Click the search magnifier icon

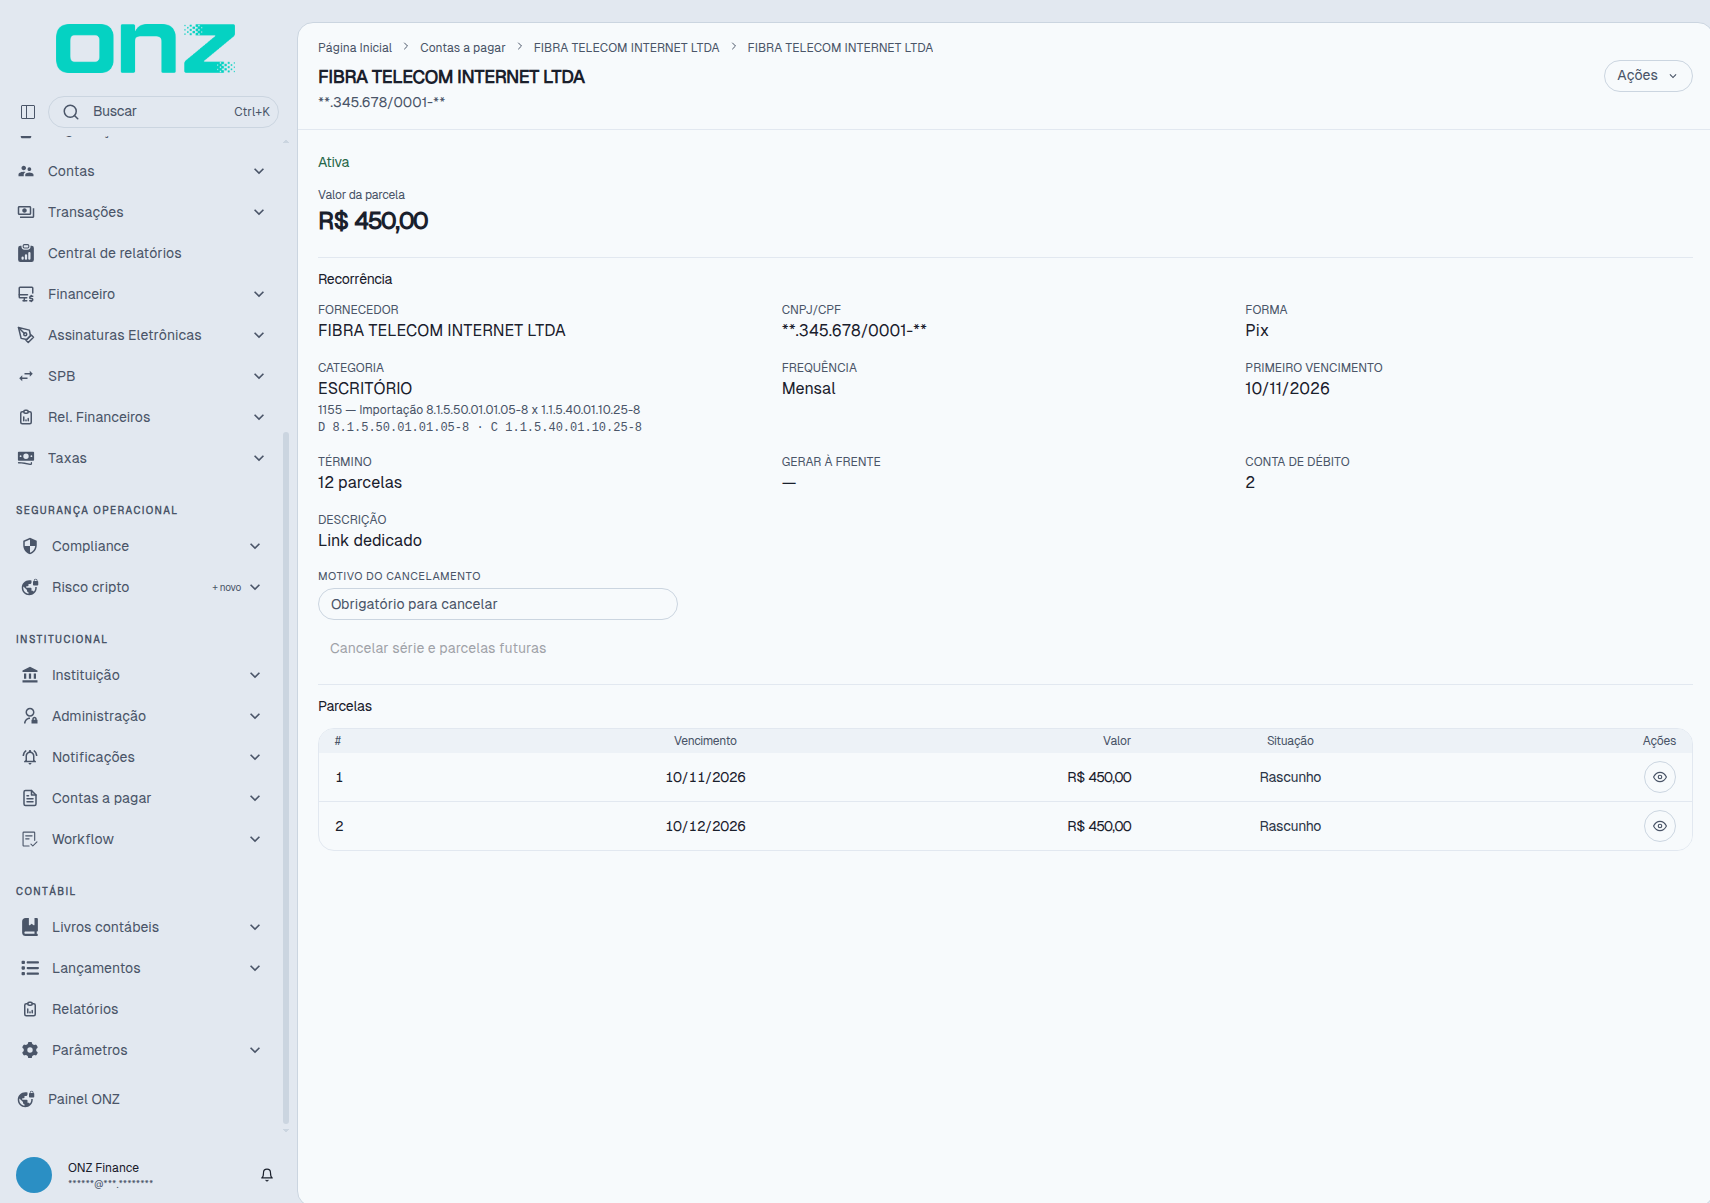point(71,112)
